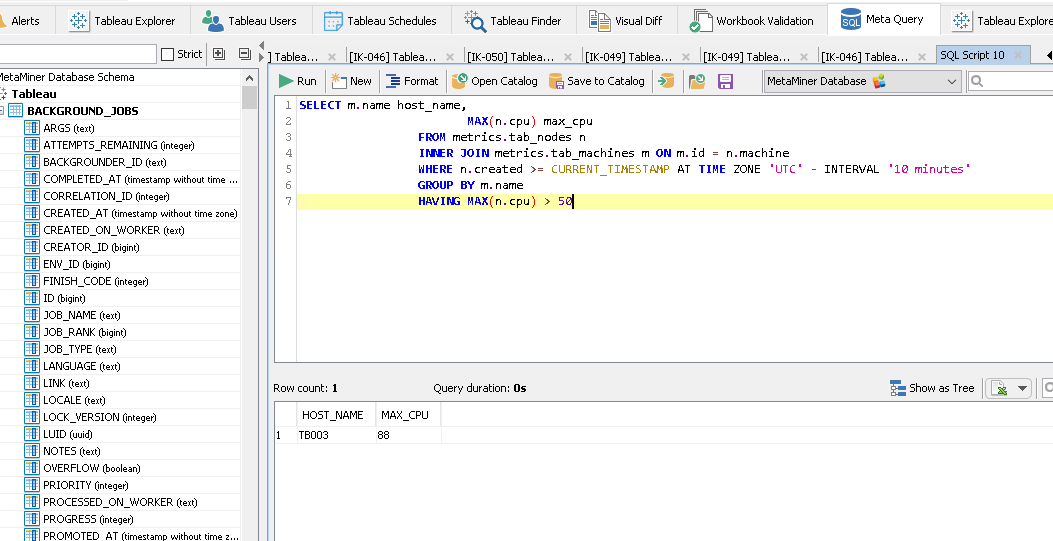Format the SQL code
This screenshot has width=1053, height=541.
pos(412,81)
